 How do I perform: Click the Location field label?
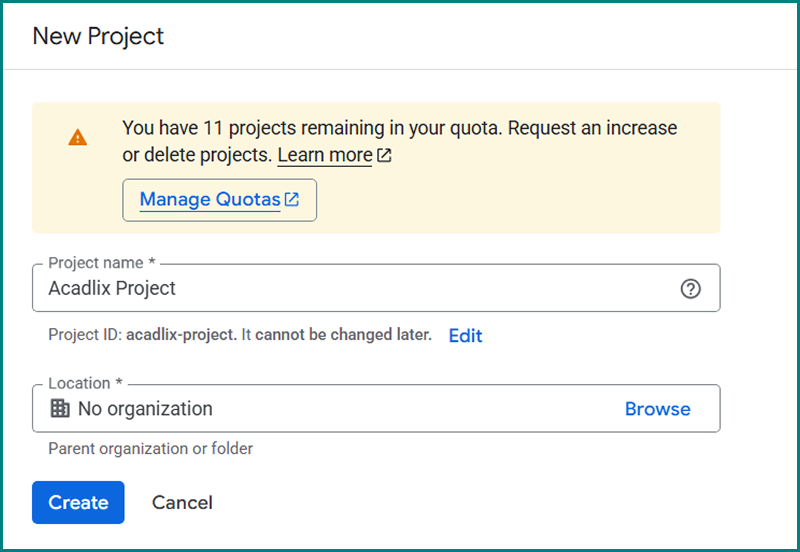coord(85,383)
